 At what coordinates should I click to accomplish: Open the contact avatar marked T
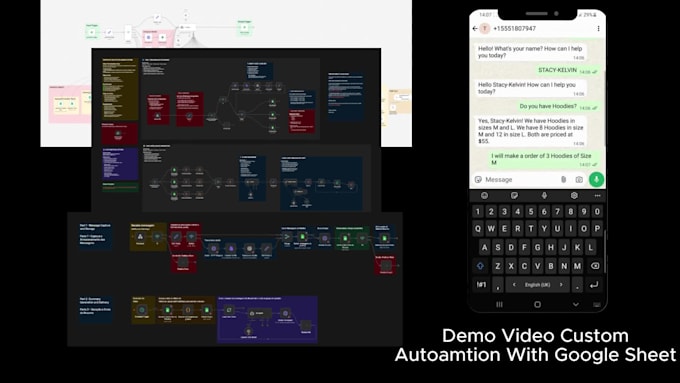485,29
